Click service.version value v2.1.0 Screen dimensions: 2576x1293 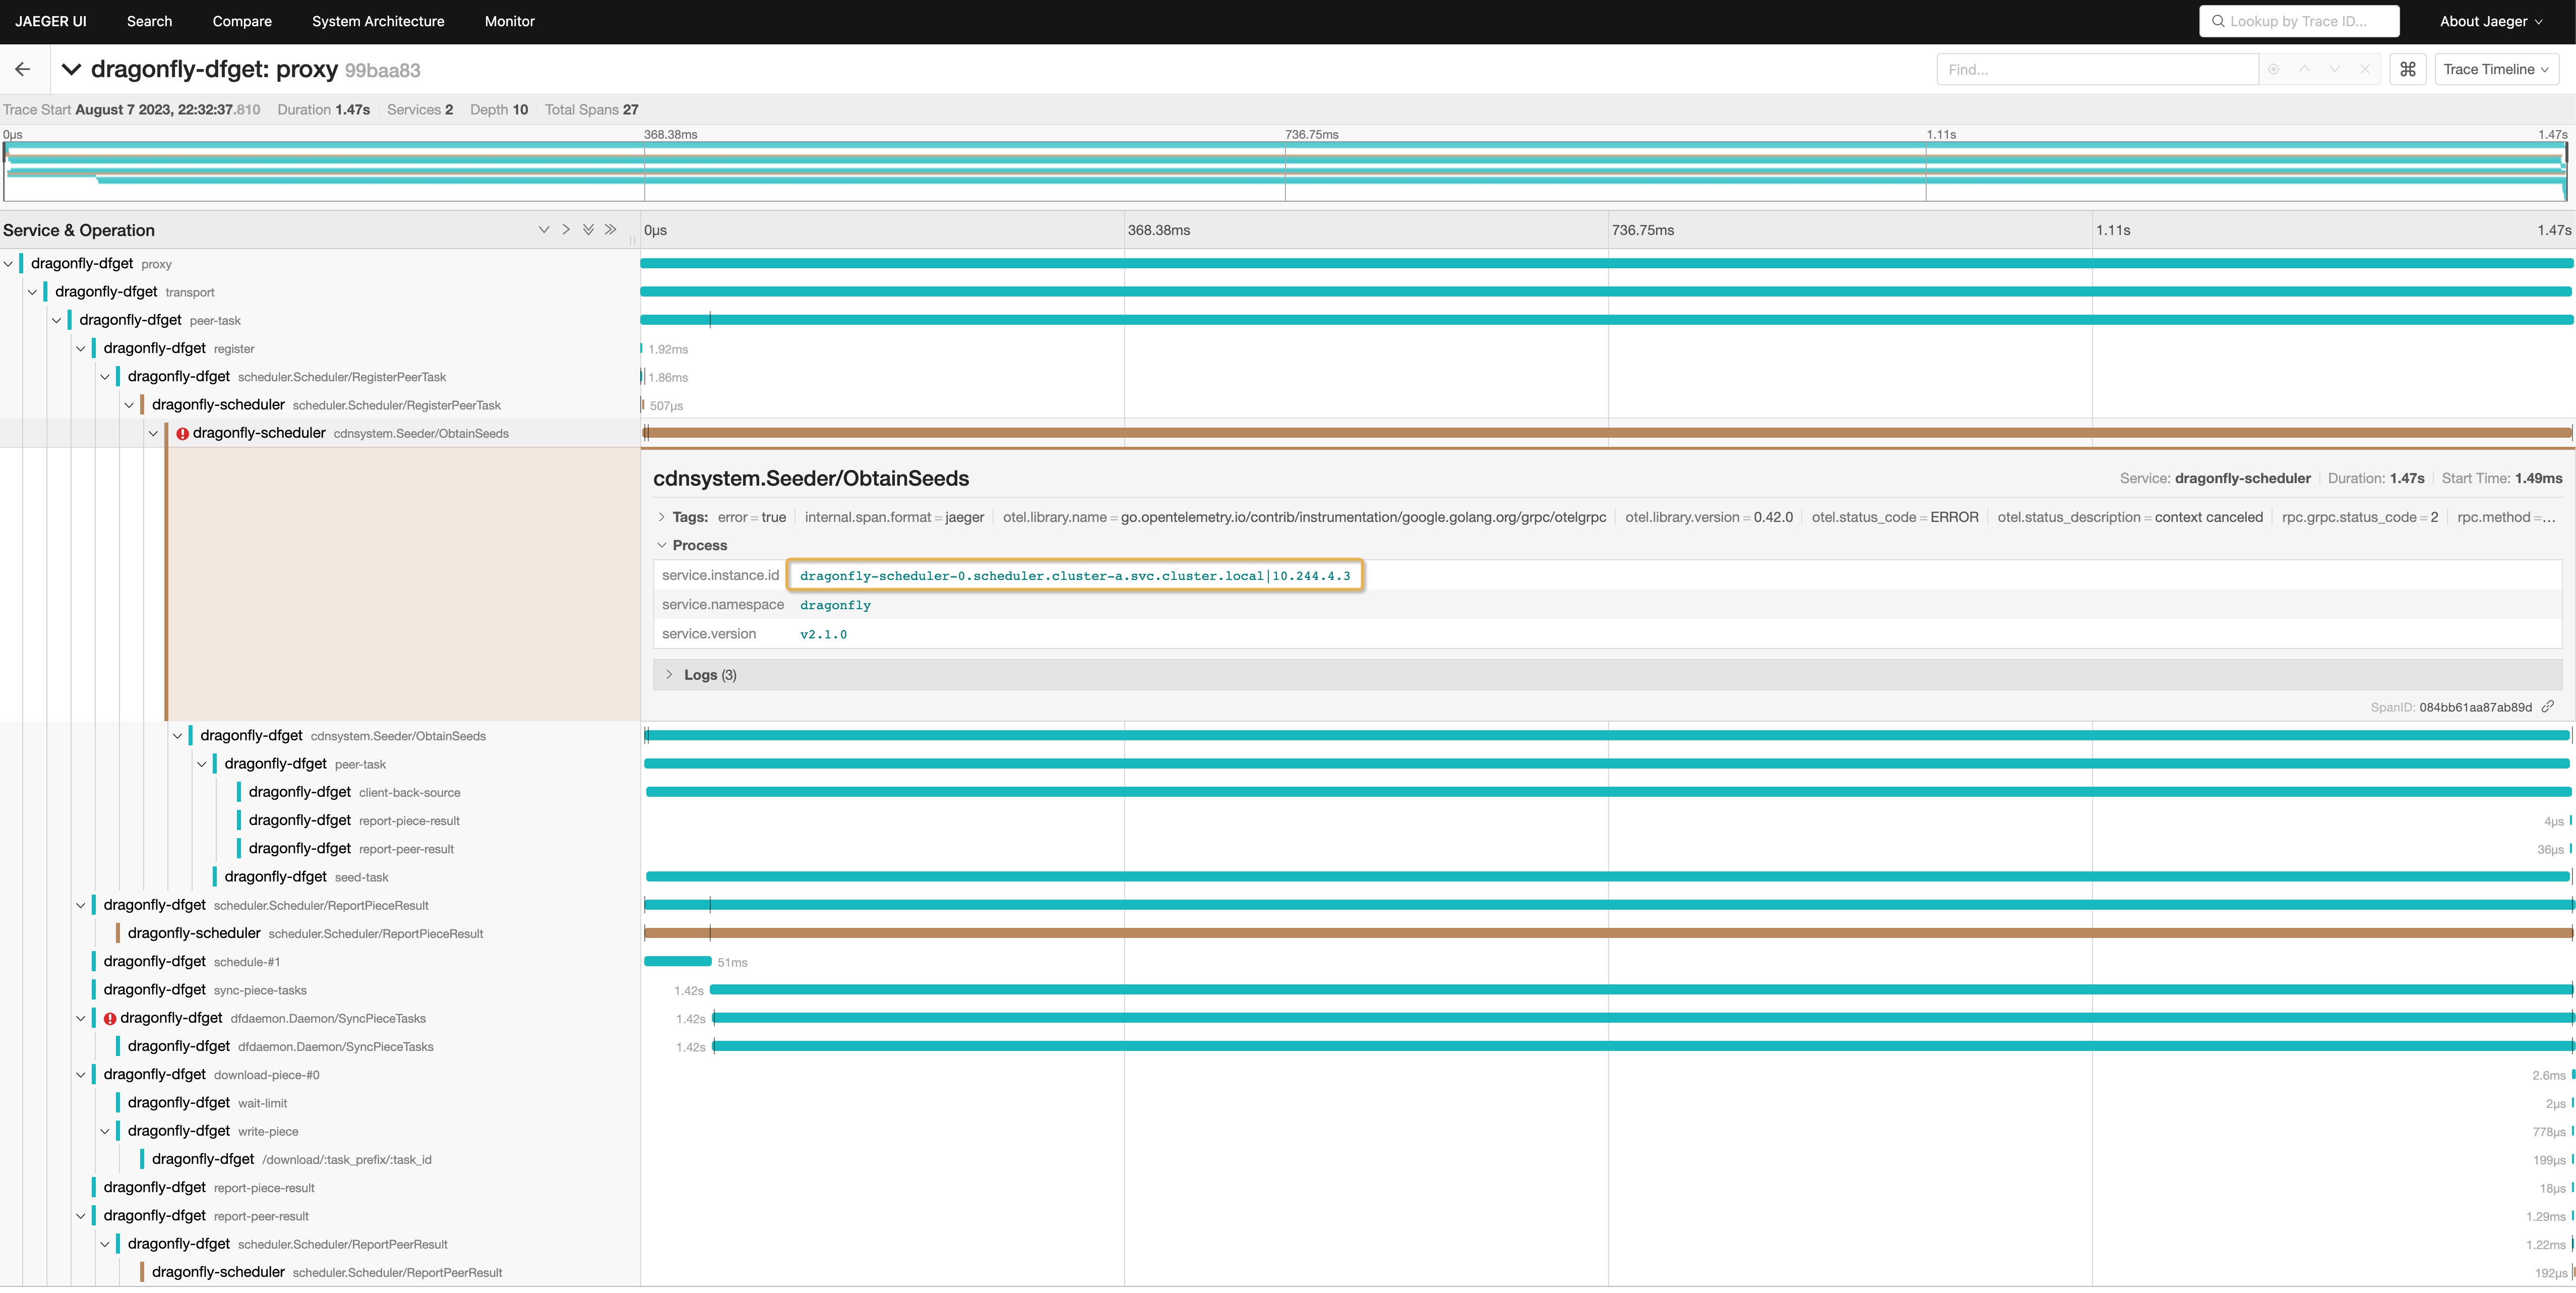[823, 634]
